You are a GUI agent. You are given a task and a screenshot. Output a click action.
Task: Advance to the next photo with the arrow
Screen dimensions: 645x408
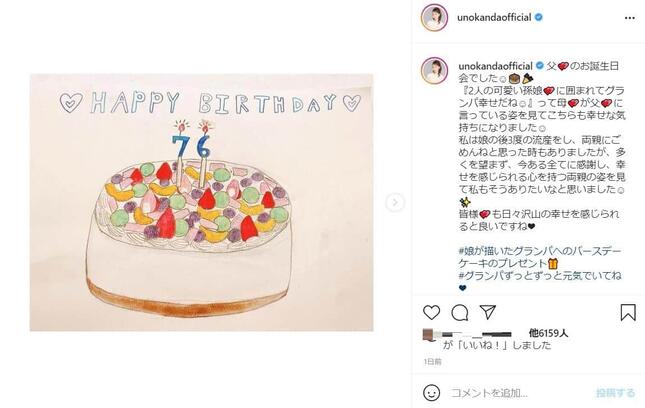(395, 202)
